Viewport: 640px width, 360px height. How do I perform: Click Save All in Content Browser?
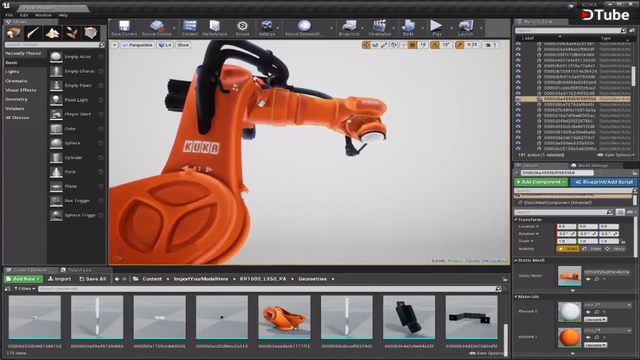(93, 279)
